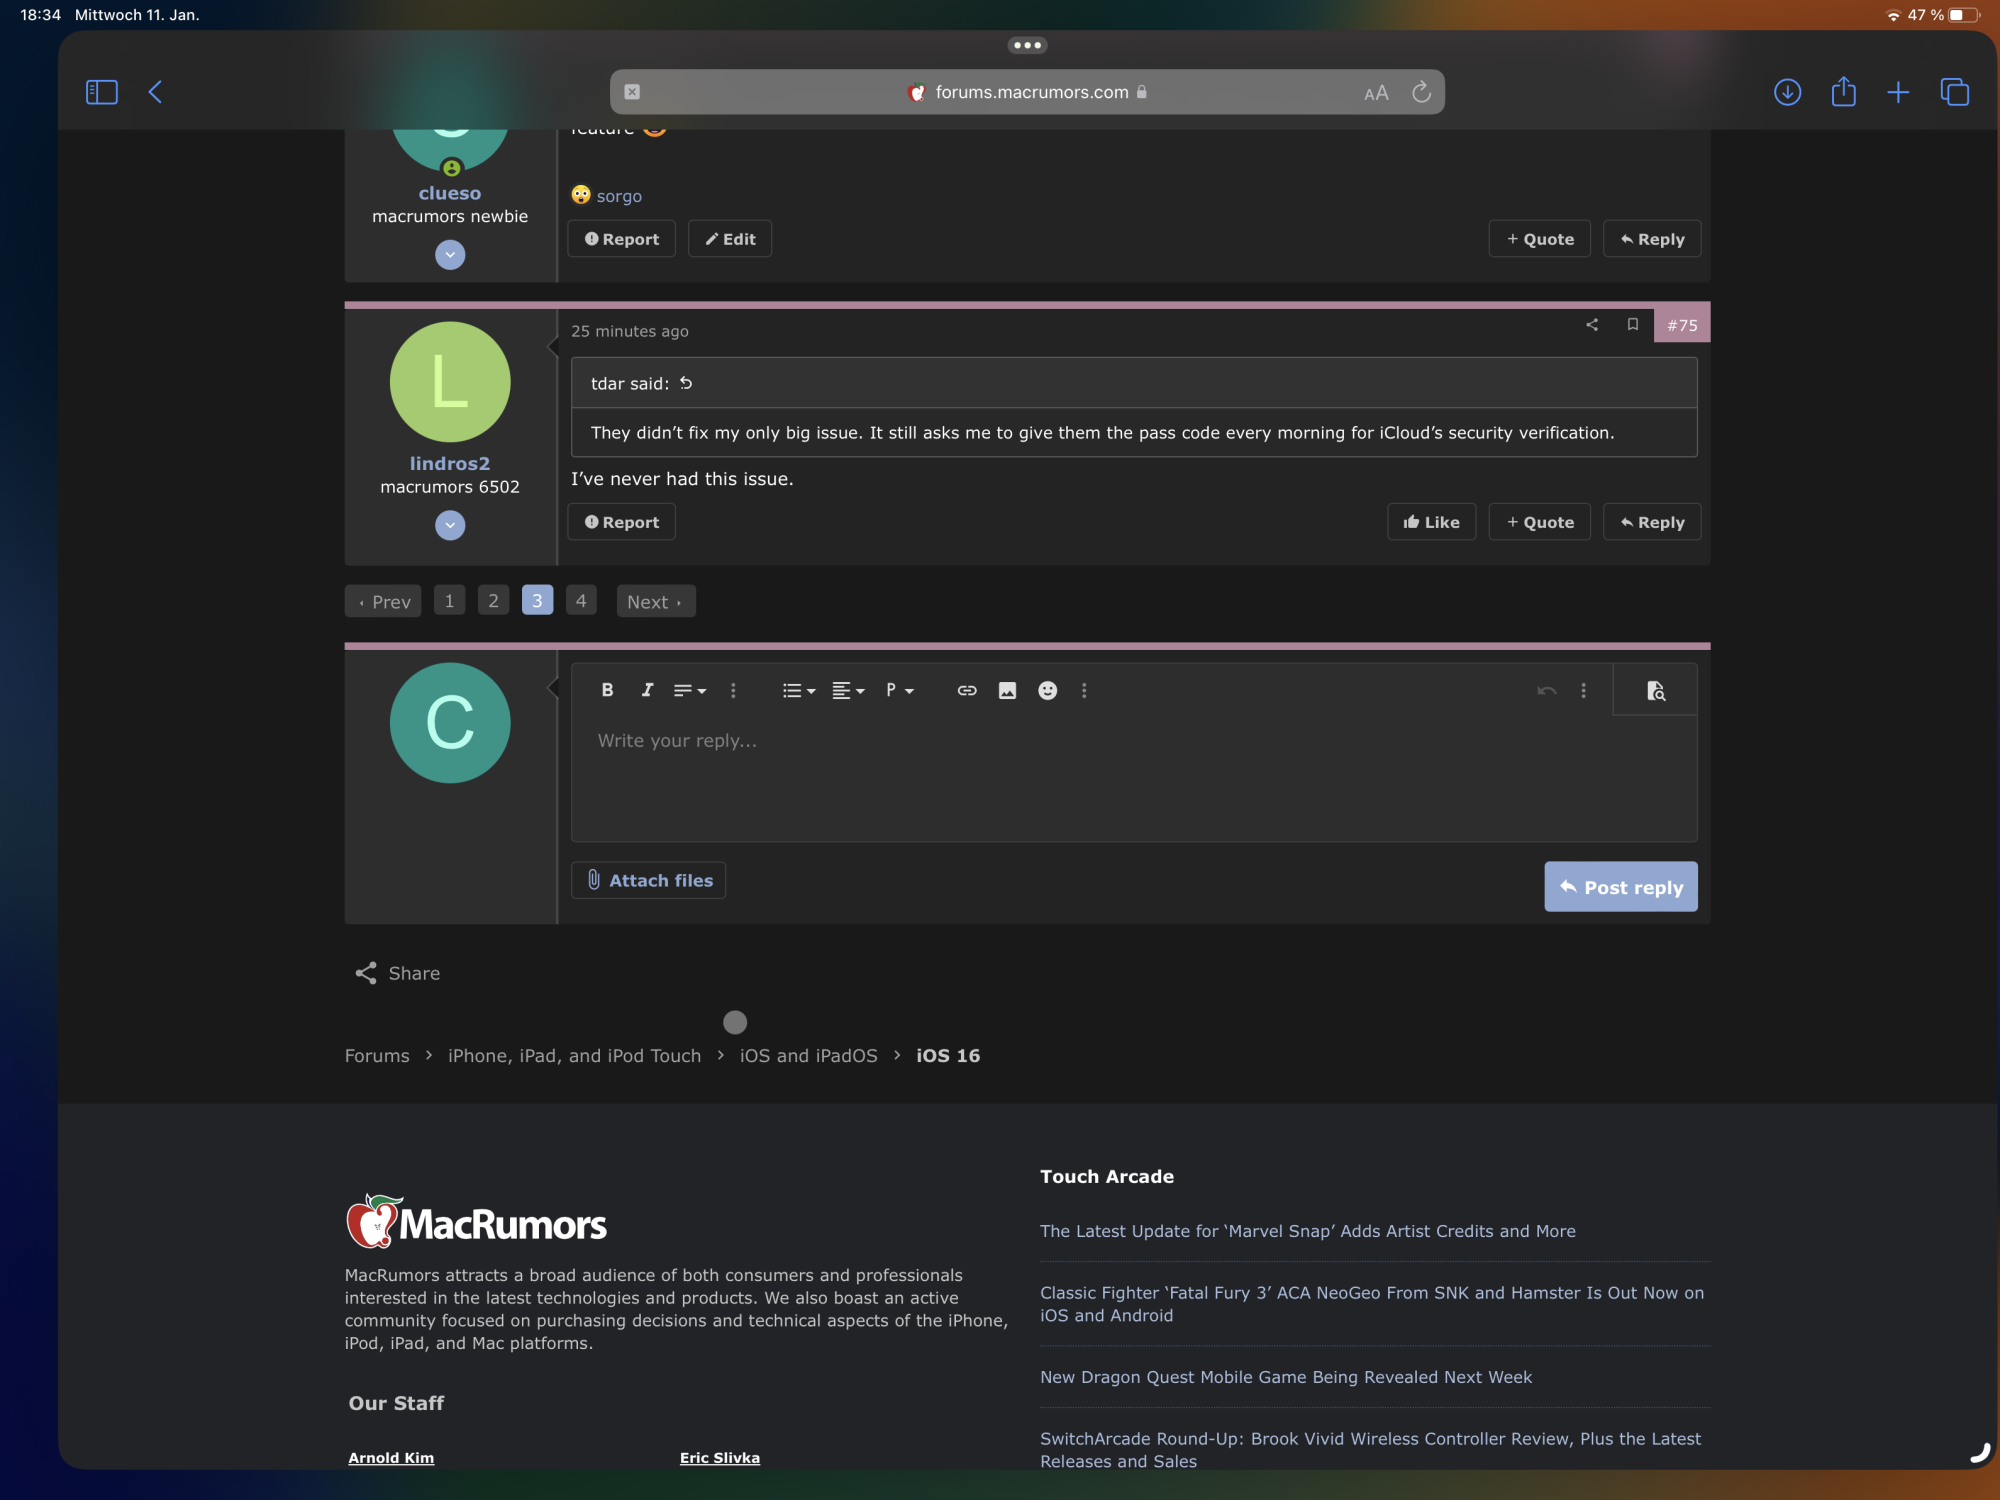The height and width of the screenshot is (1500, 2000).
Task: Click the MacRumors footer logo
Action: [x=476, y=1222]
